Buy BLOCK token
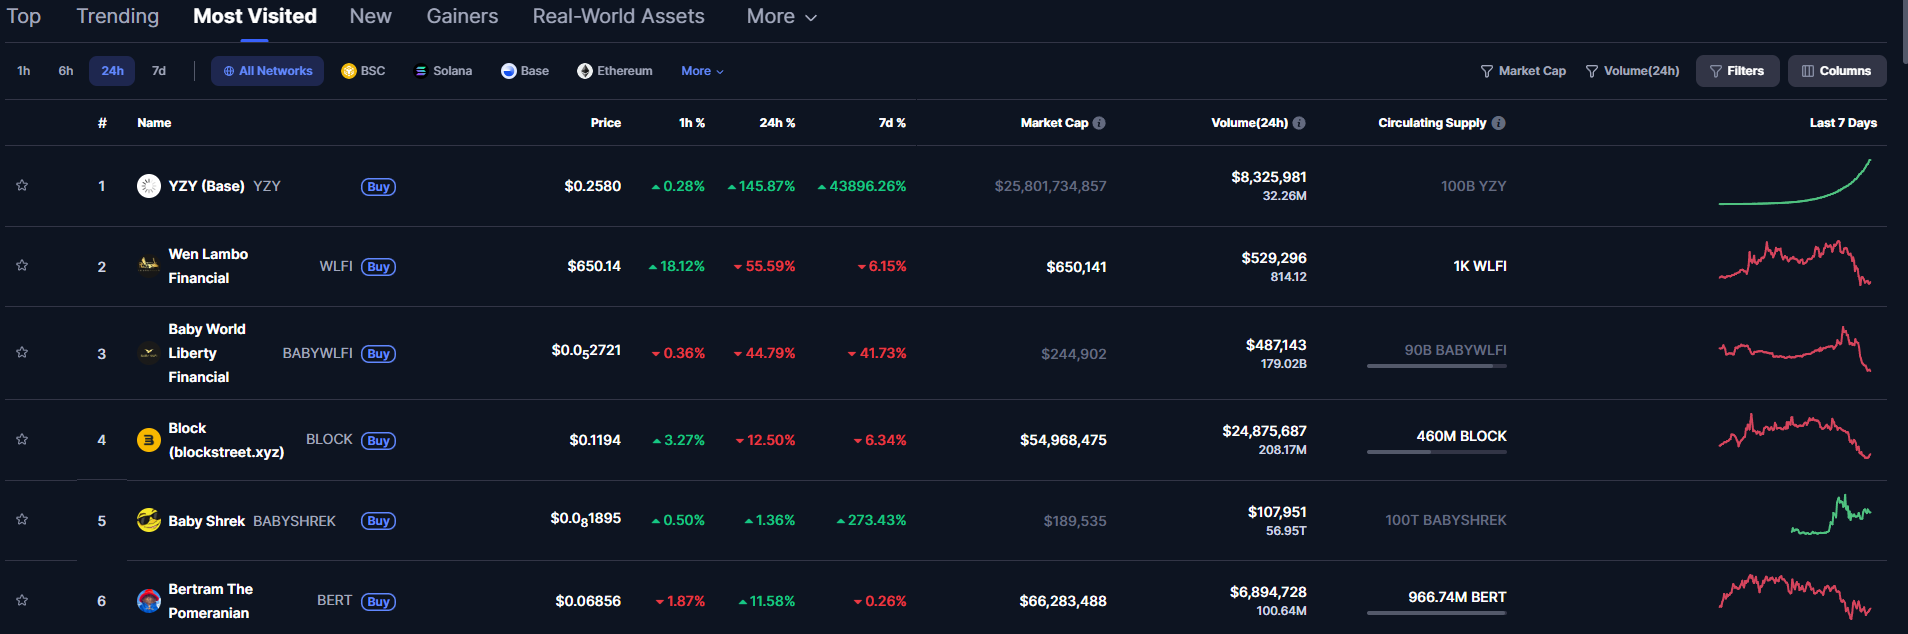Screen dimensions: 1908x634 (x=378, y=441)
